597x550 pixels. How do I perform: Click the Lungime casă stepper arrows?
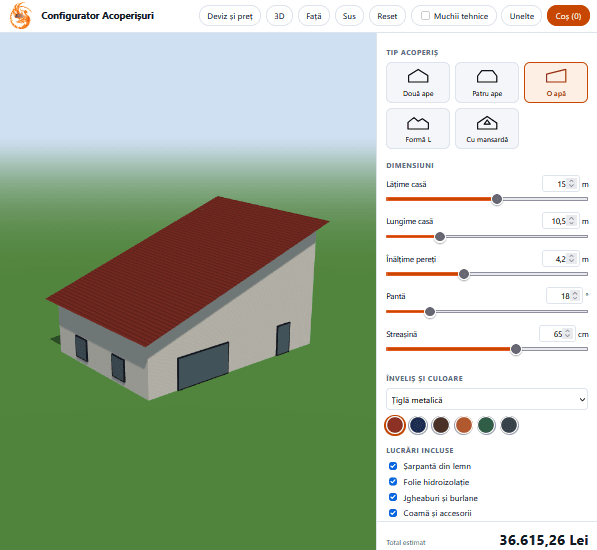tap(571, 221)
